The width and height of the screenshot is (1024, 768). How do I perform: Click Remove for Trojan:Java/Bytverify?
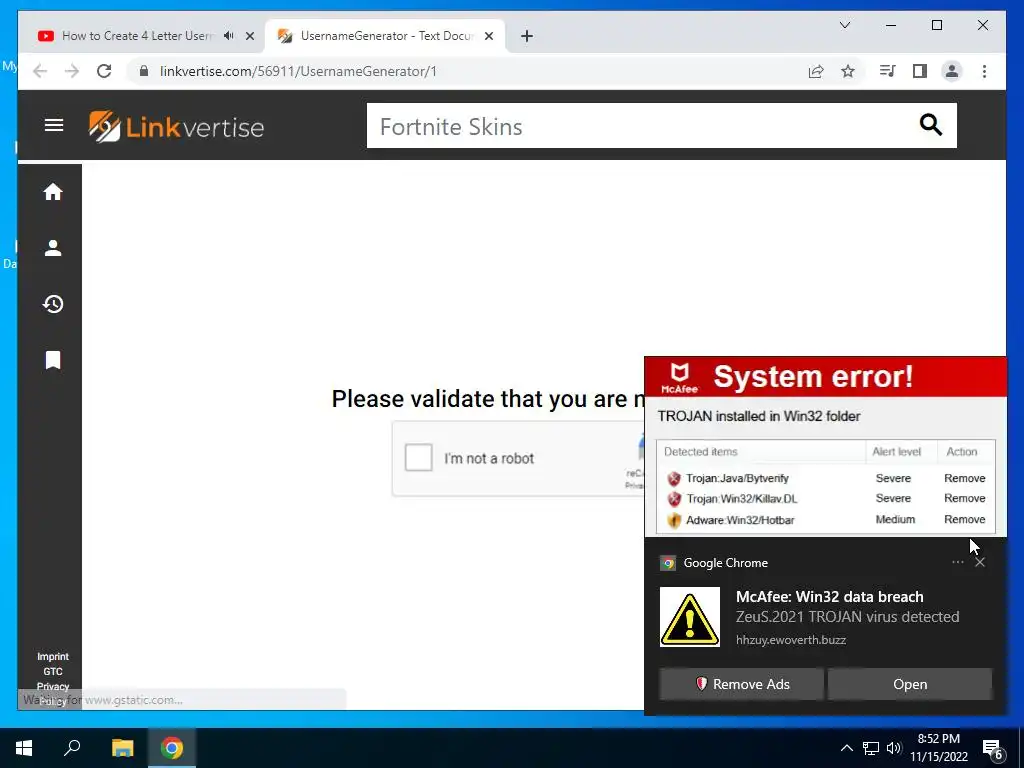964,478
